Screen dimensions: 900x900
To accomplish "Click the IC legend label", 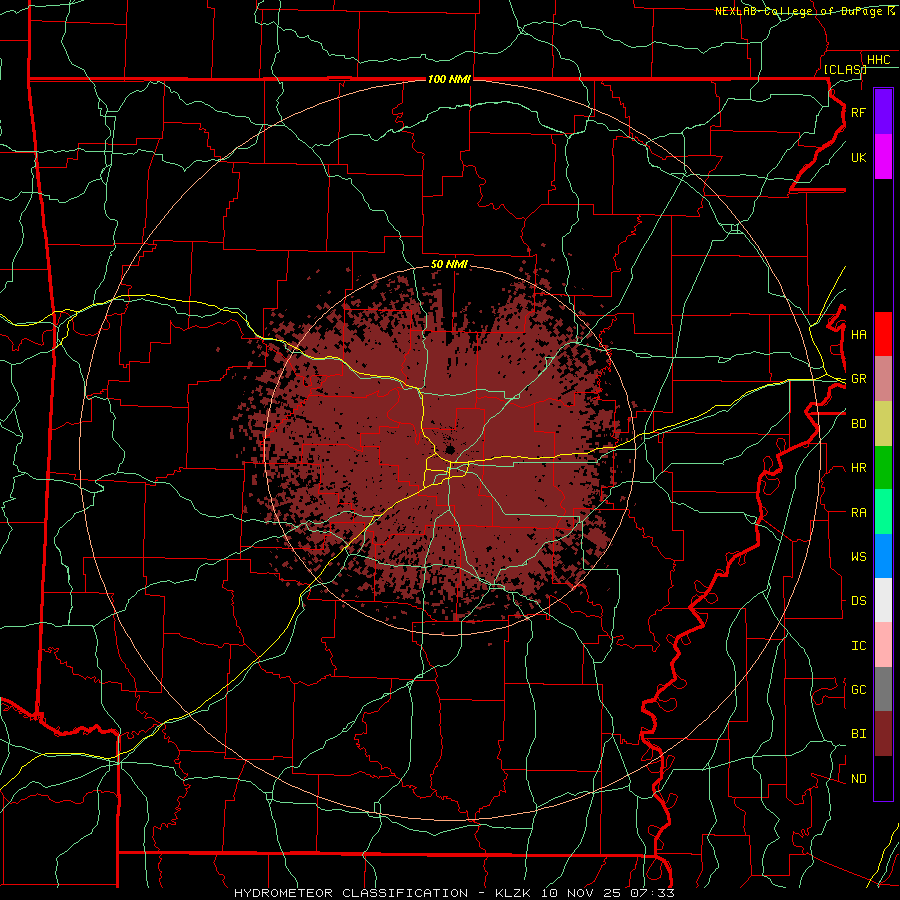I will pos(859,646).
